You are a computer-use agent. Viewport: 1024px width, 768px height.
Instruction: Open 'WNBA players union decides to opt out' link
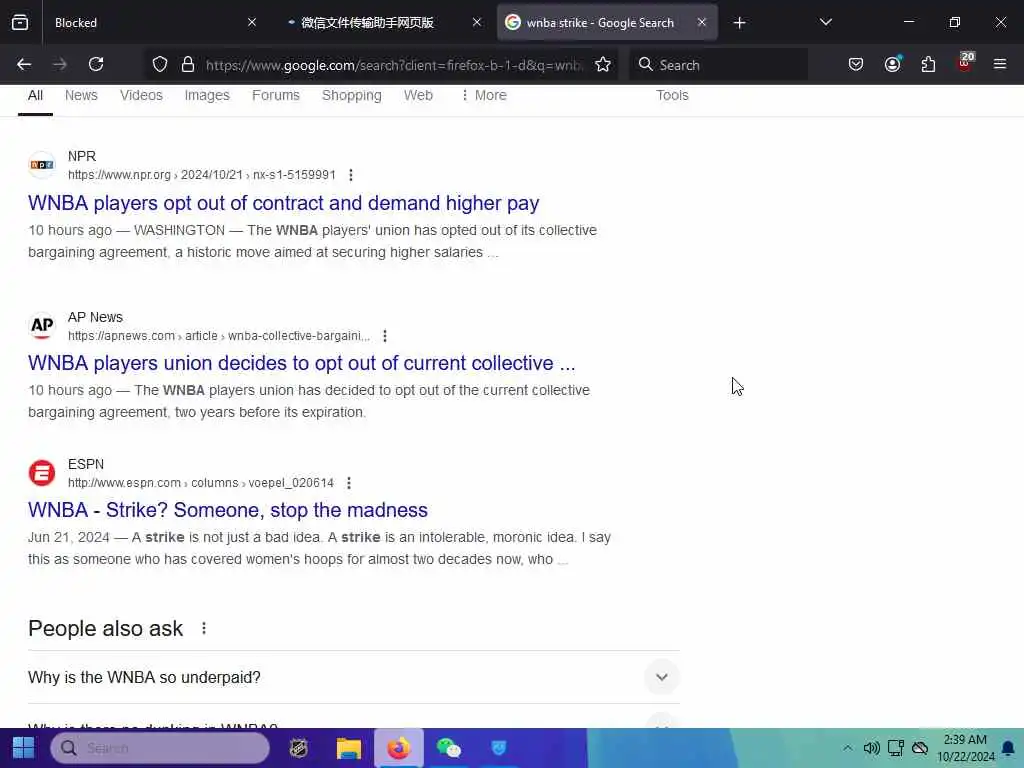pyautogui.click(x=302, y=363)
